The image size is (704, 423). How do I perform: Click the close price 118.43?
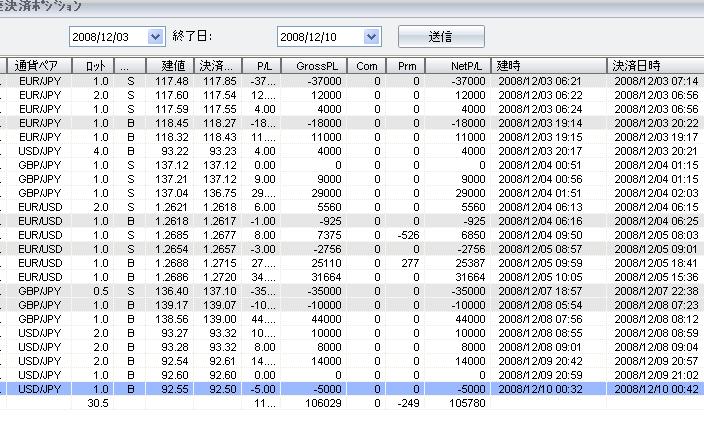coord(220,137)
